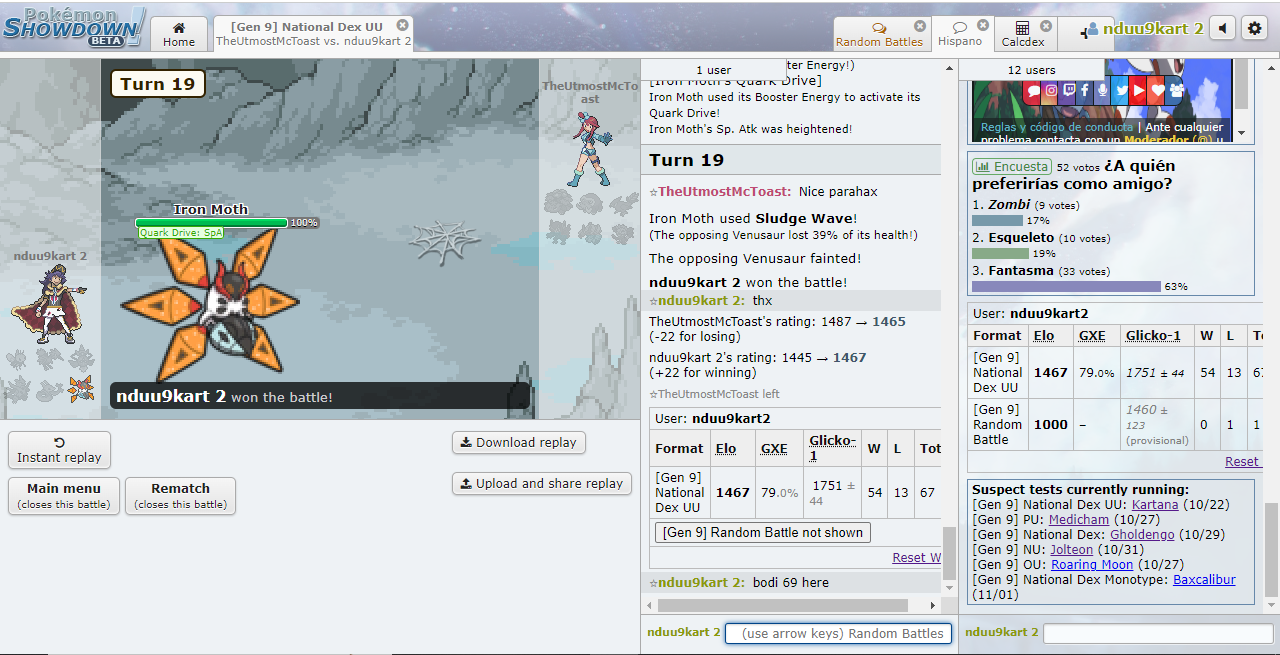
Task: Click the red speech bubble icon in the banner
Action: click(x=1033, y=91)
